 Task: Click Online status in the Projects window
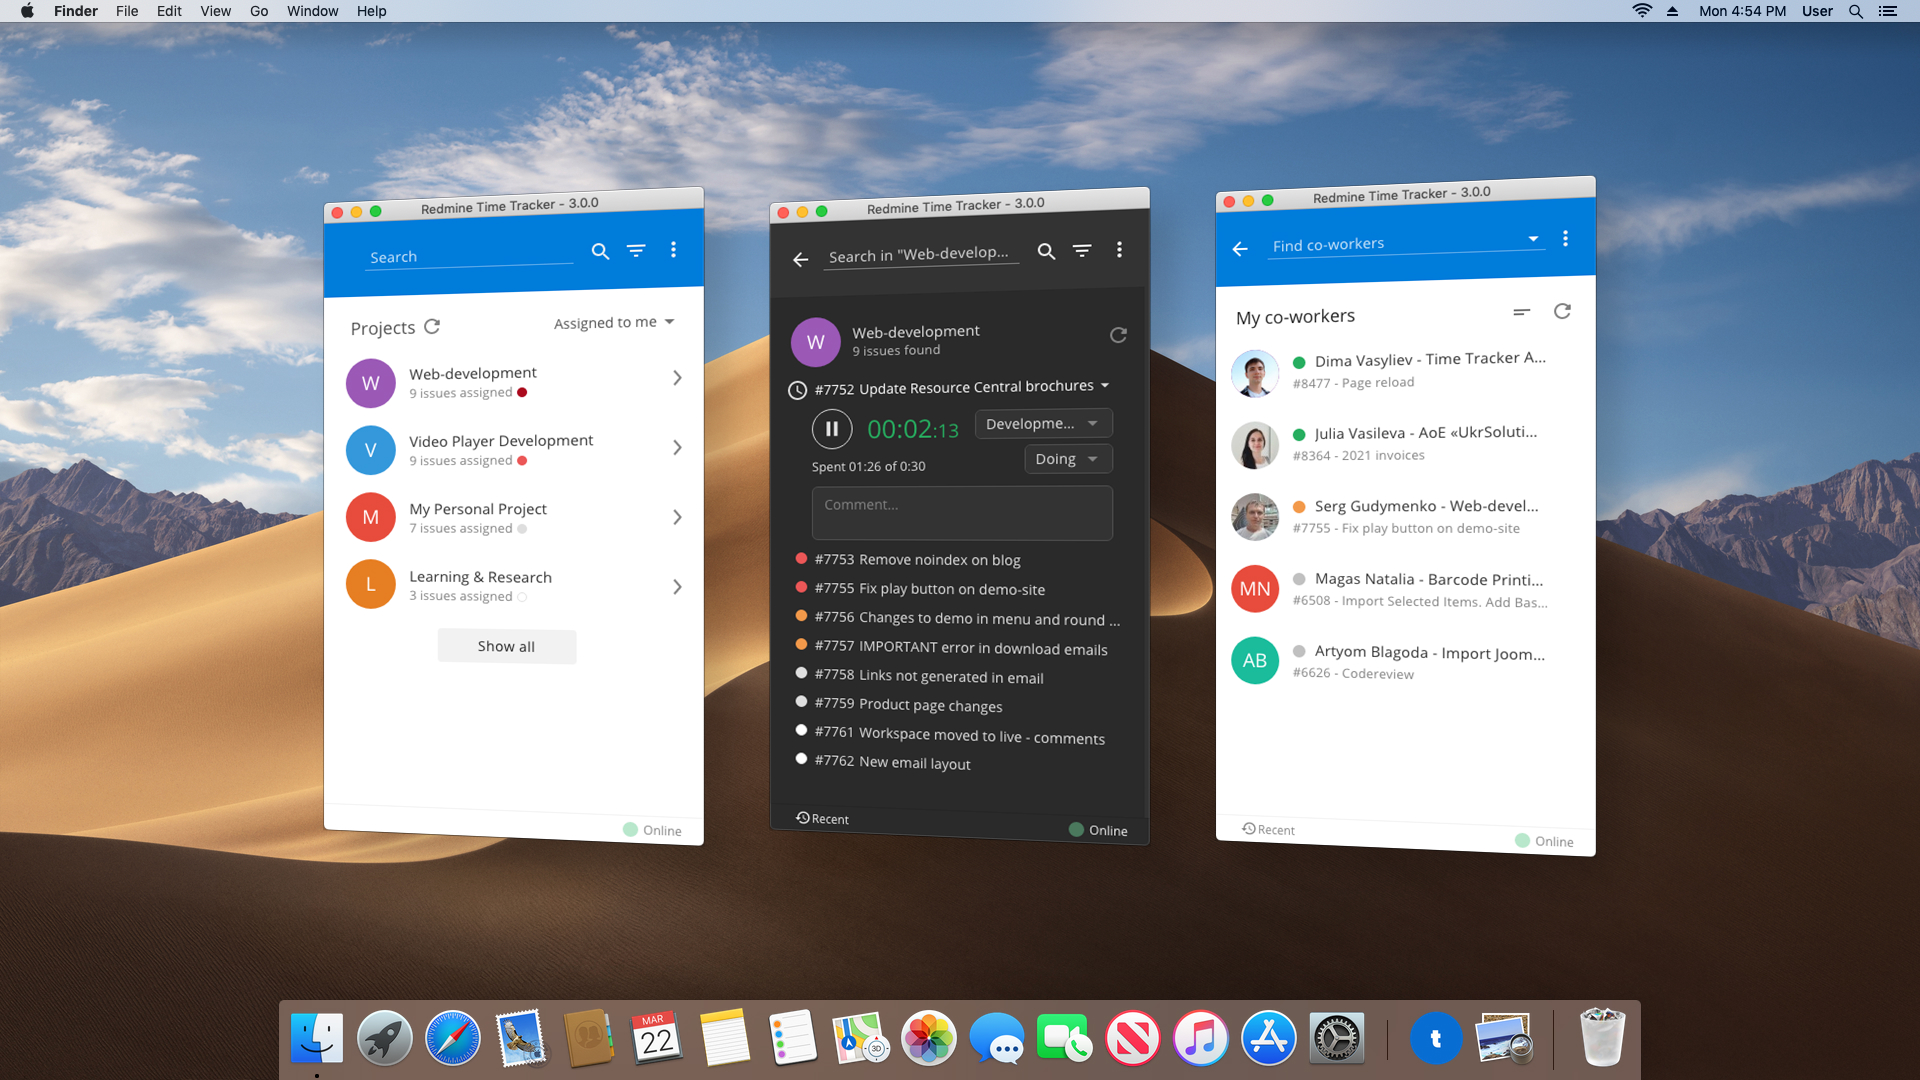point(652,830)
